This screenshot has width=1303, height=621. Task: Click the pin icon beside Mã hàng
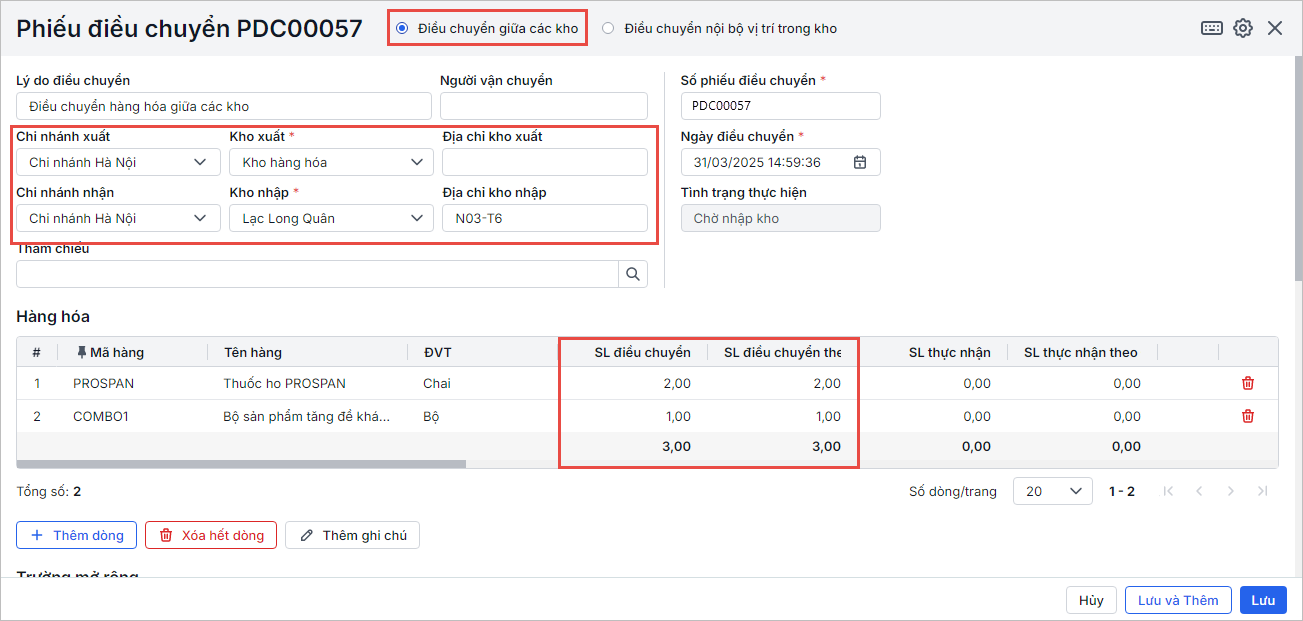[81, 352]
